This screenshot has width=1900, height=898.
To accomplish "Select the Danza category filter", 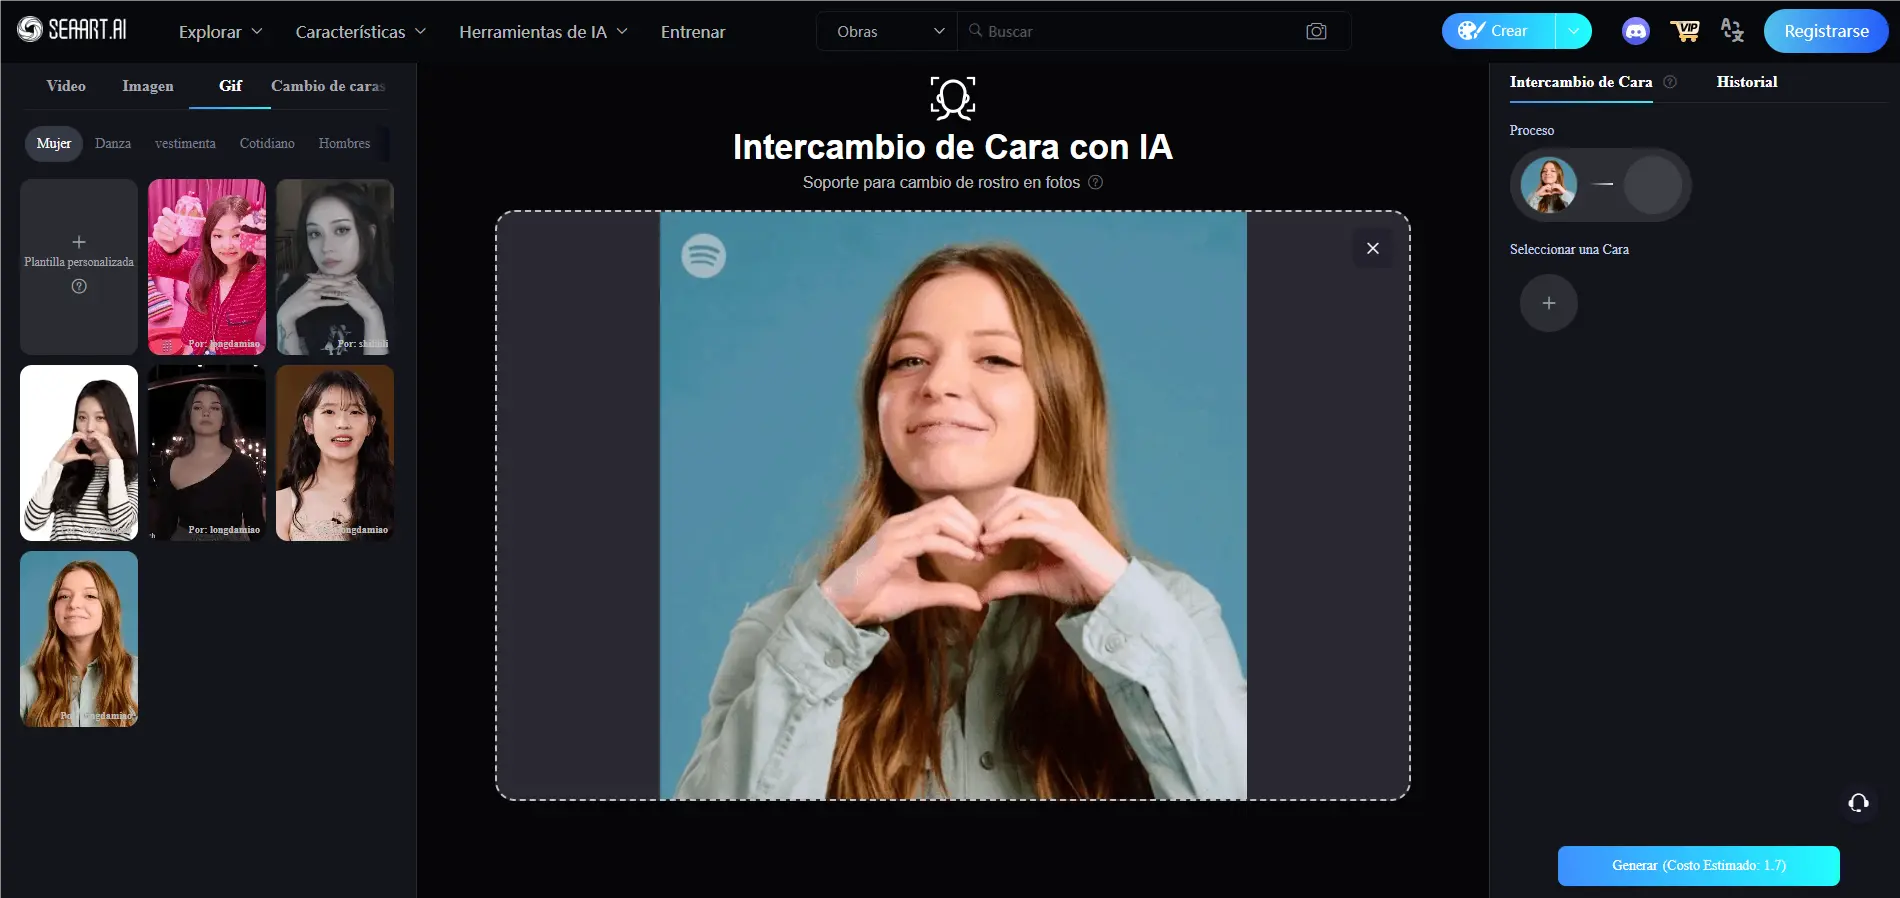I will pos(113,143).
